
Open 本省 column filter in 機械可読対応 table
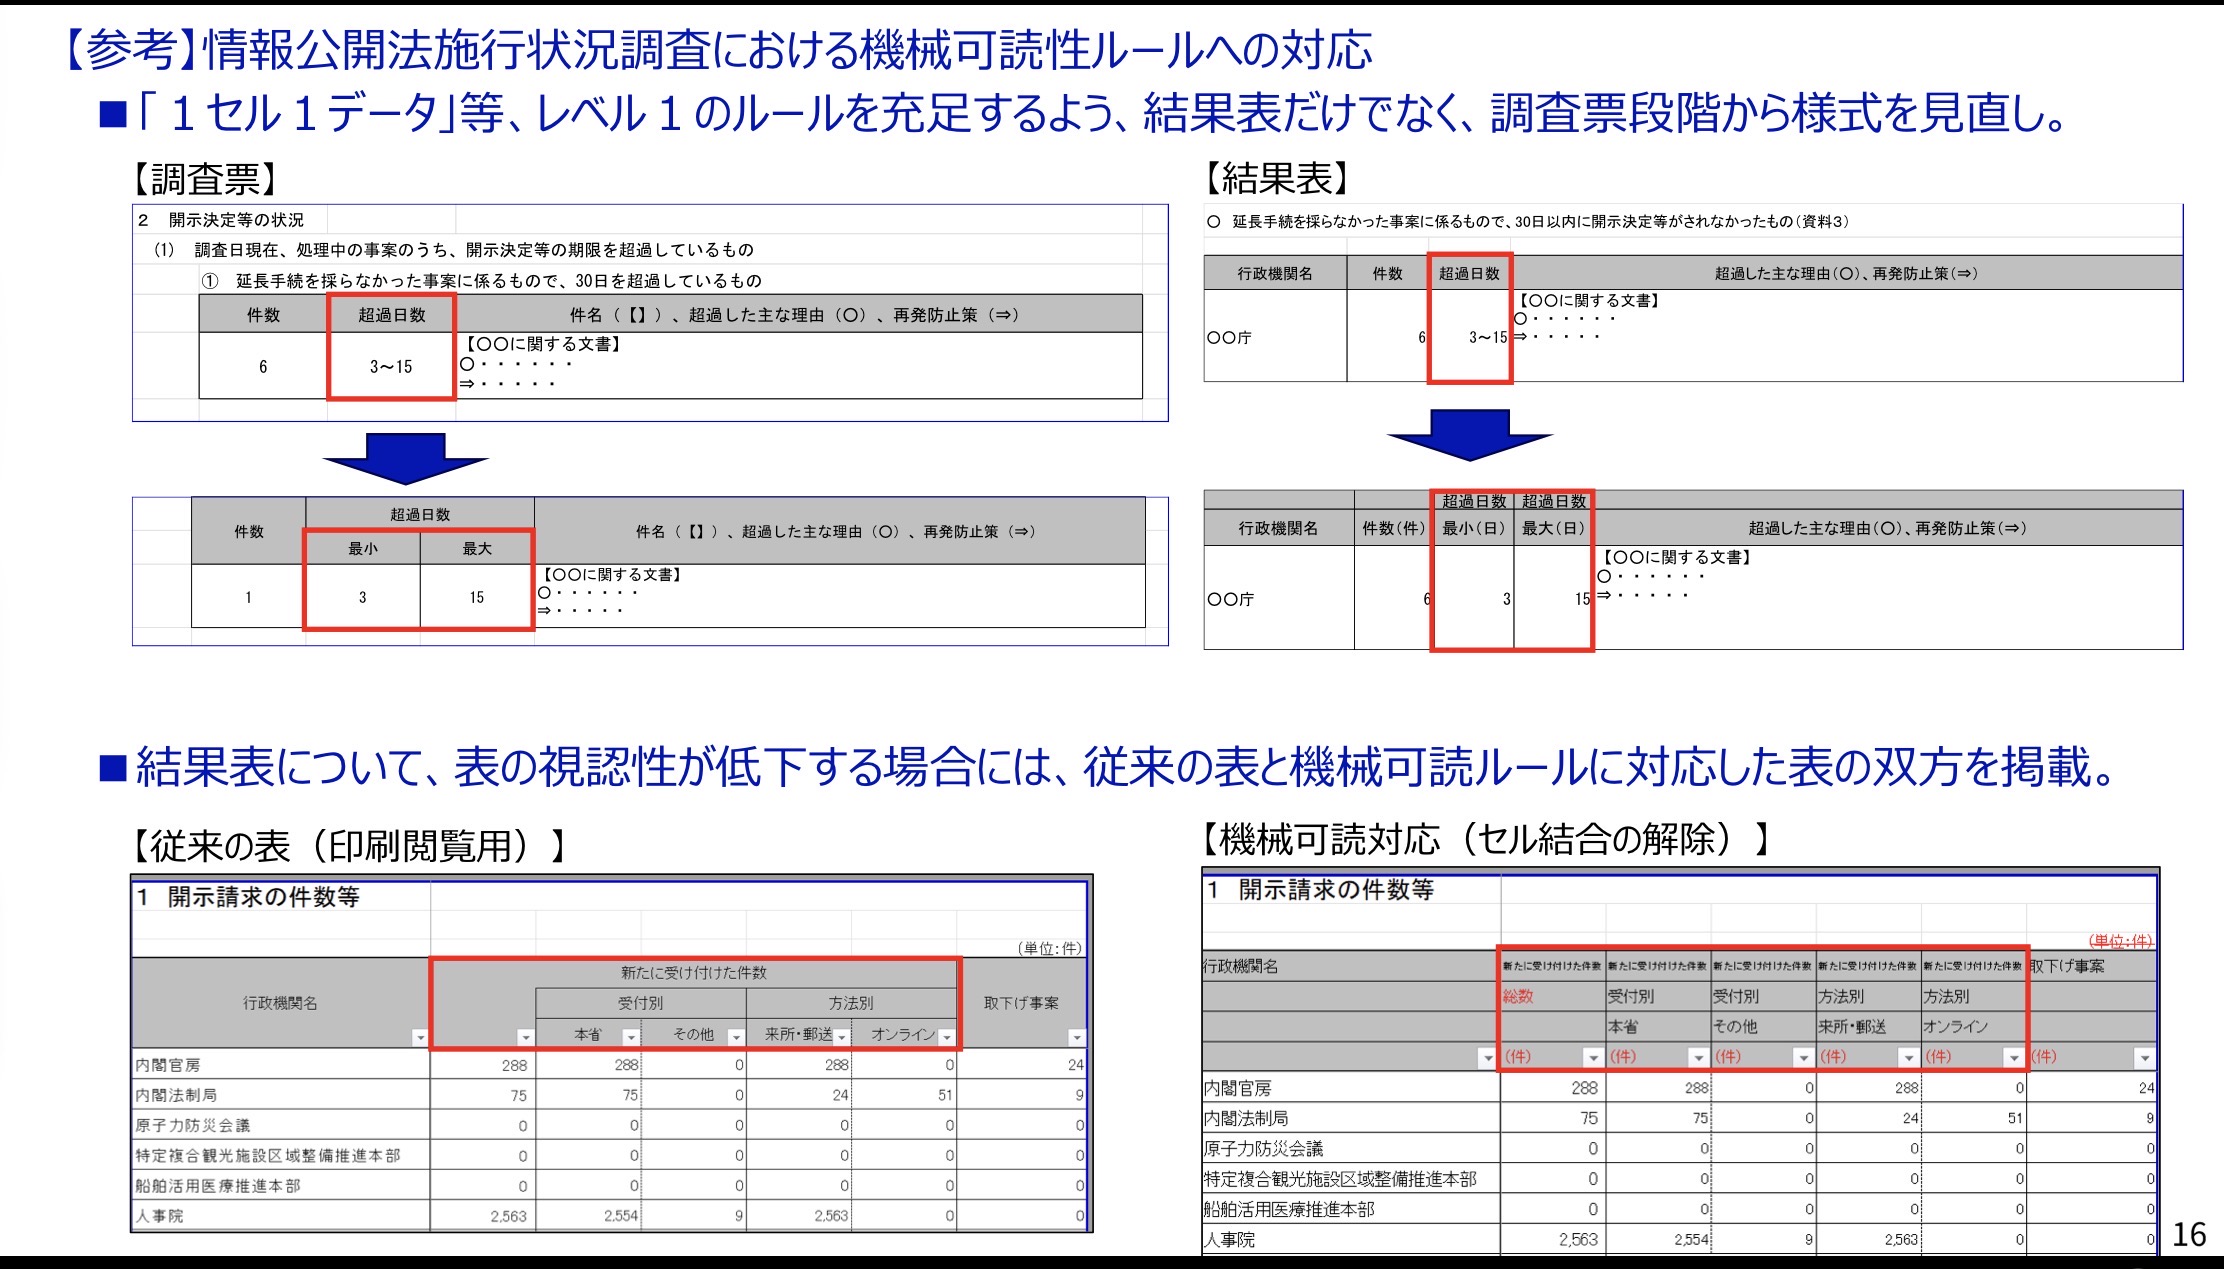[1698, 1057]
